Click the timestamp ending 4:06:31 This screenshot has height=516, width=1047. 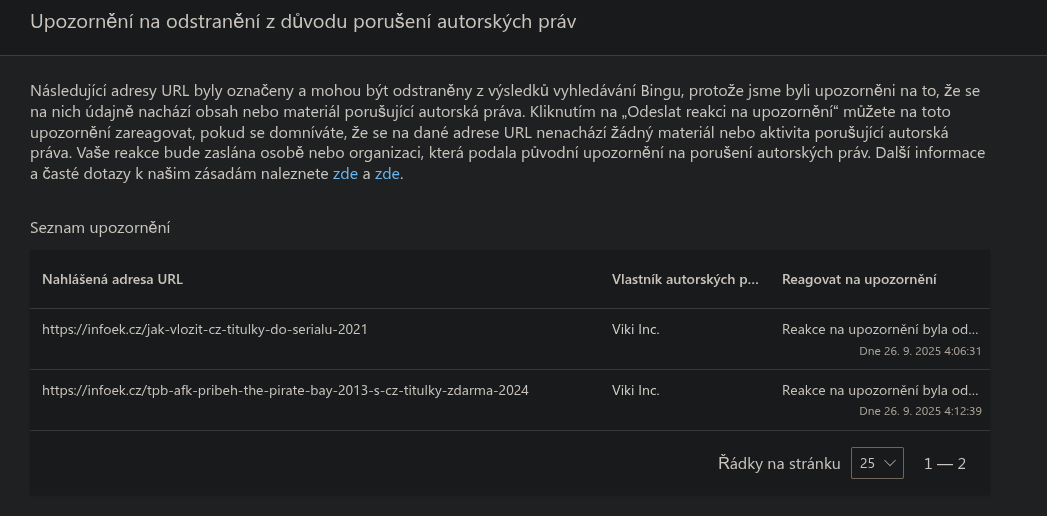tap(920, 351)
